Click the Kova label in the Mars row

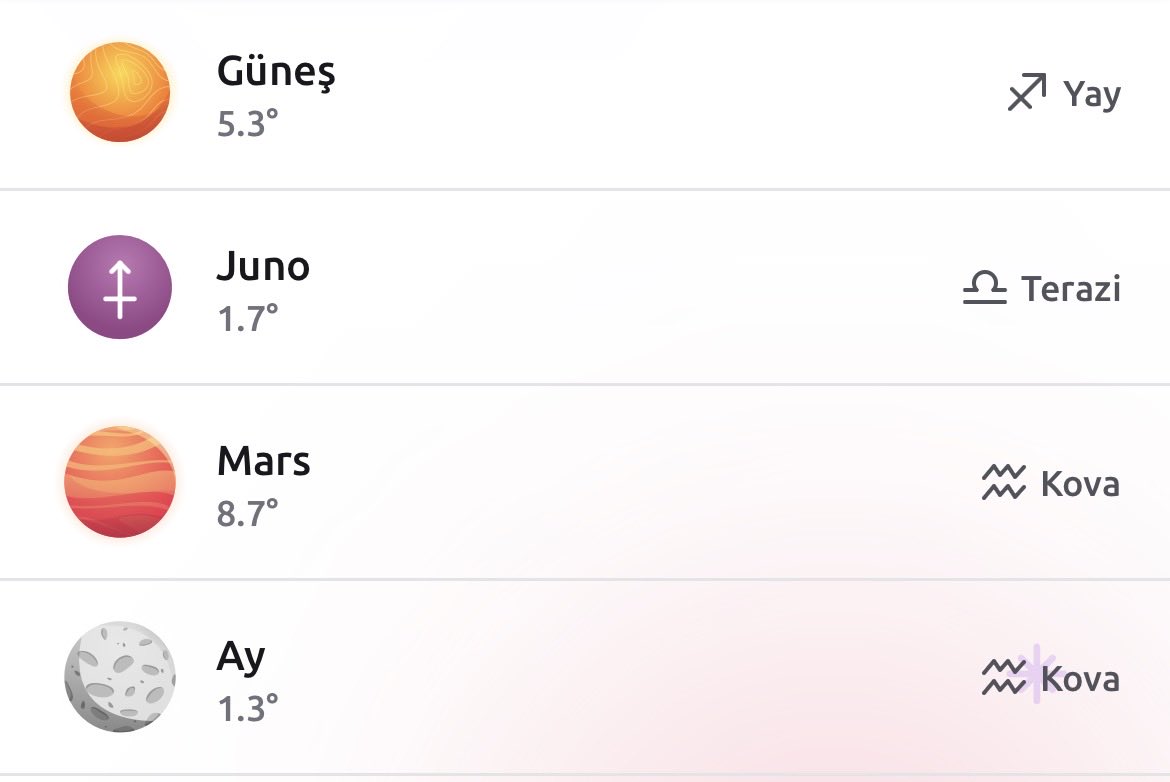coord(1080,484)
